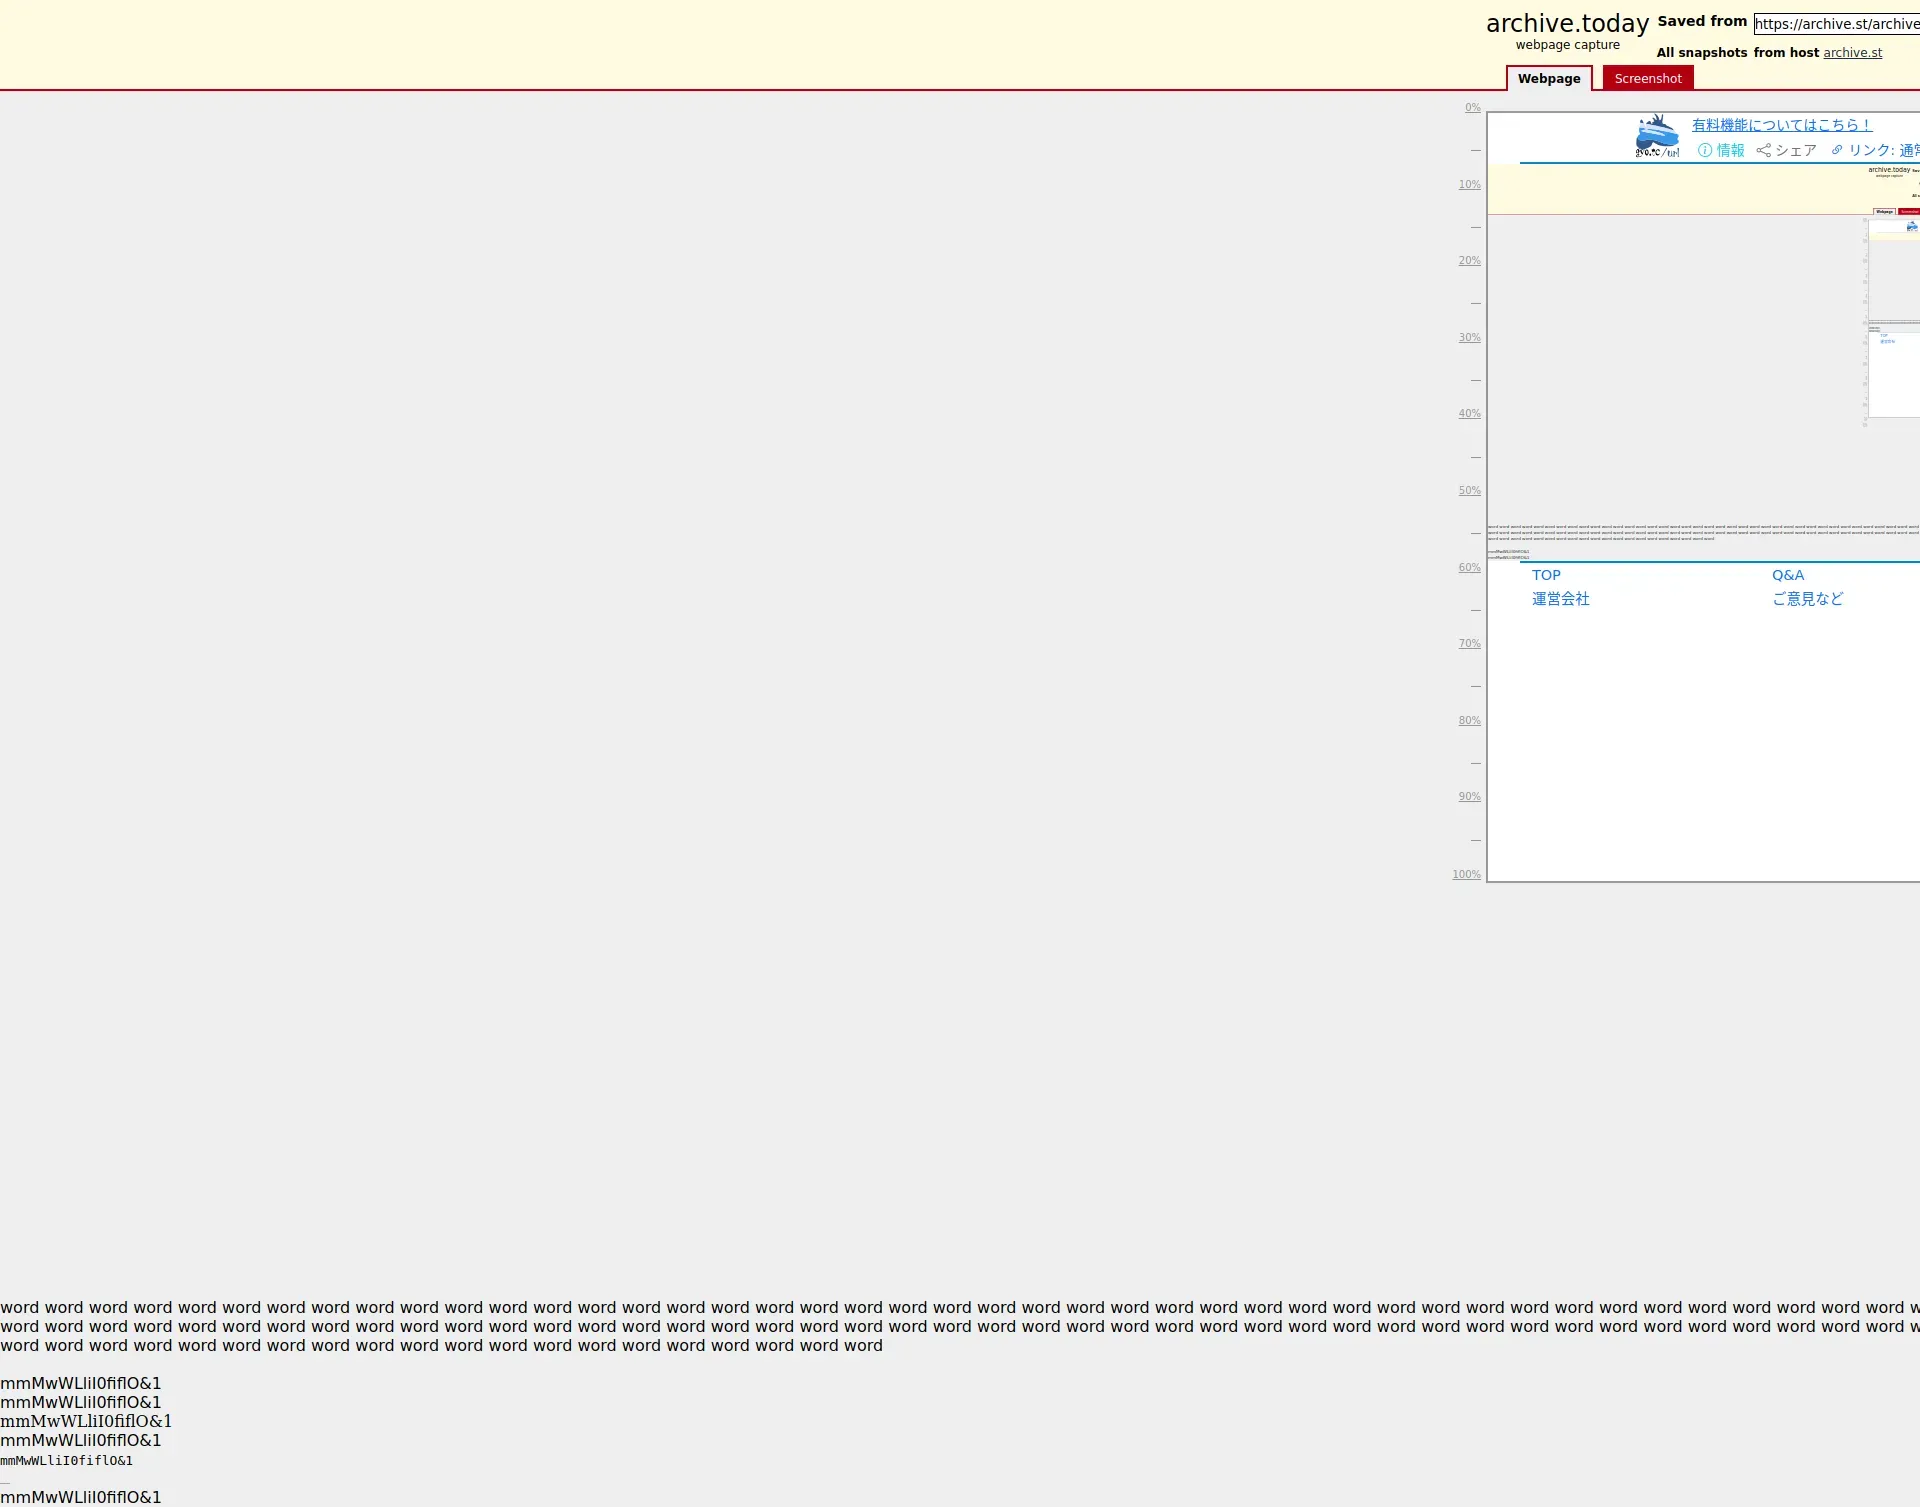Open the Q&A footer link

point(1788,575)
